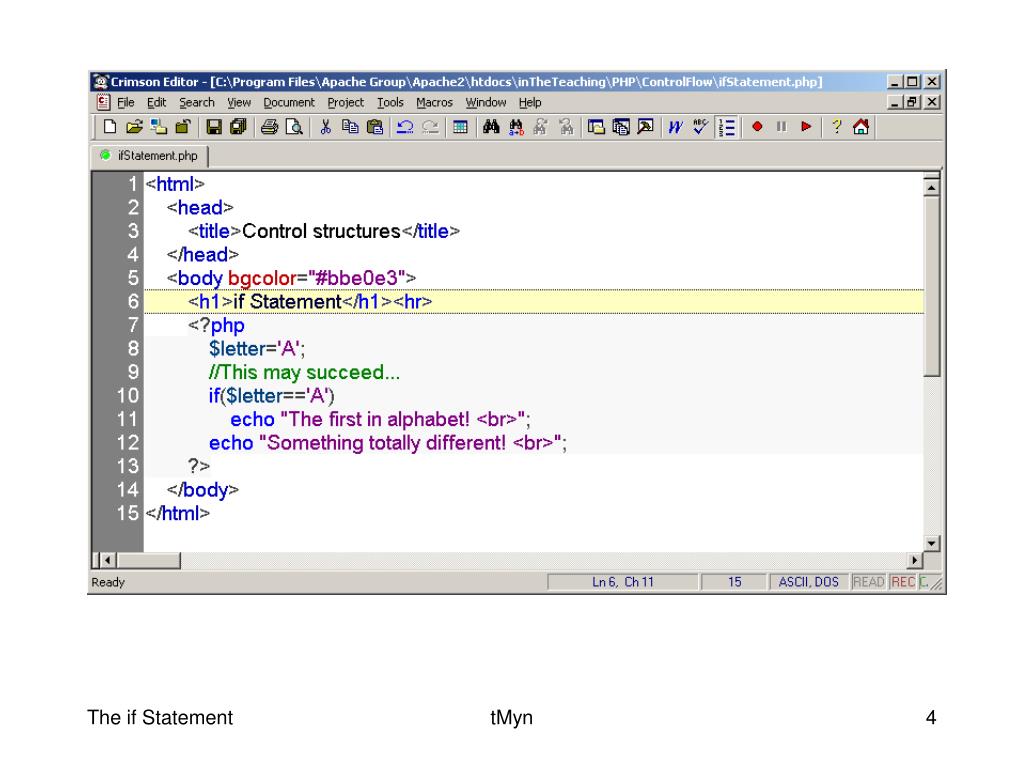Save the file with the floppy icon
Screen dimensions: 1024x768
[x=214, y=127]
